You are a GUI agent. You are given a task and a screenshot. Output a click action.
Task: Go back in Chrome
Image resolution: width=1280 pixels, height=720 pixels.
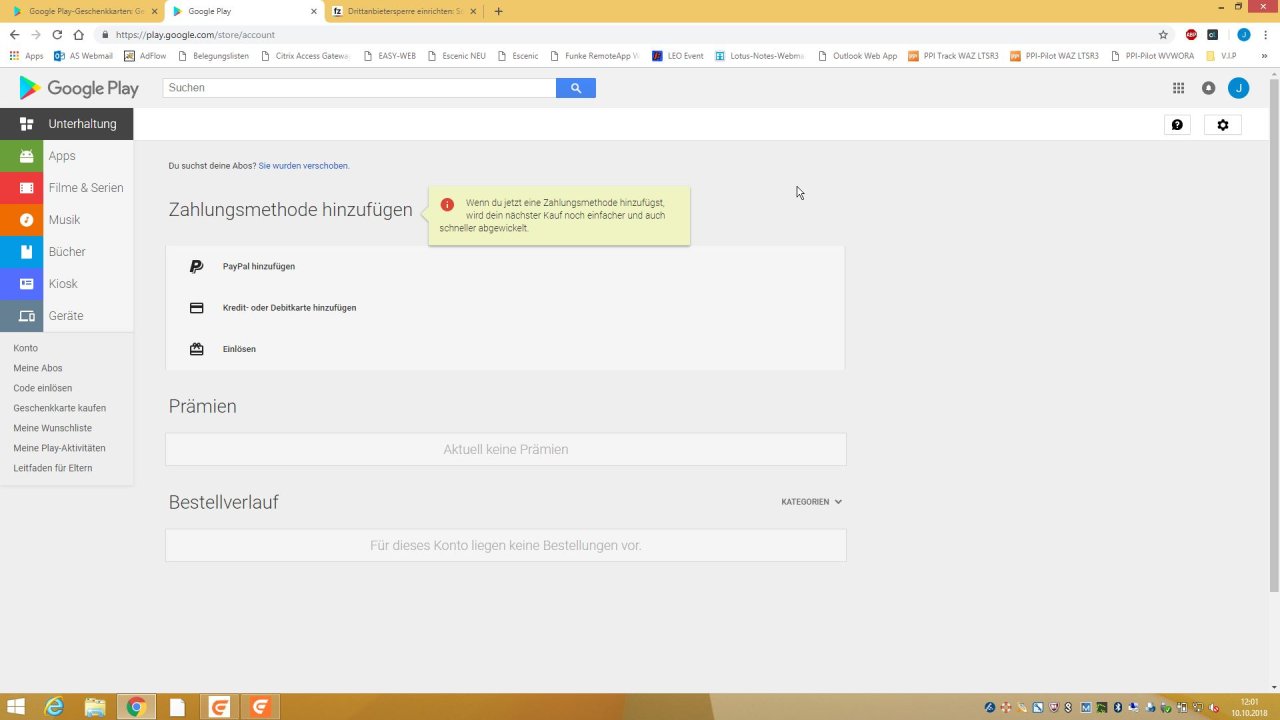[x=14, y=35]
